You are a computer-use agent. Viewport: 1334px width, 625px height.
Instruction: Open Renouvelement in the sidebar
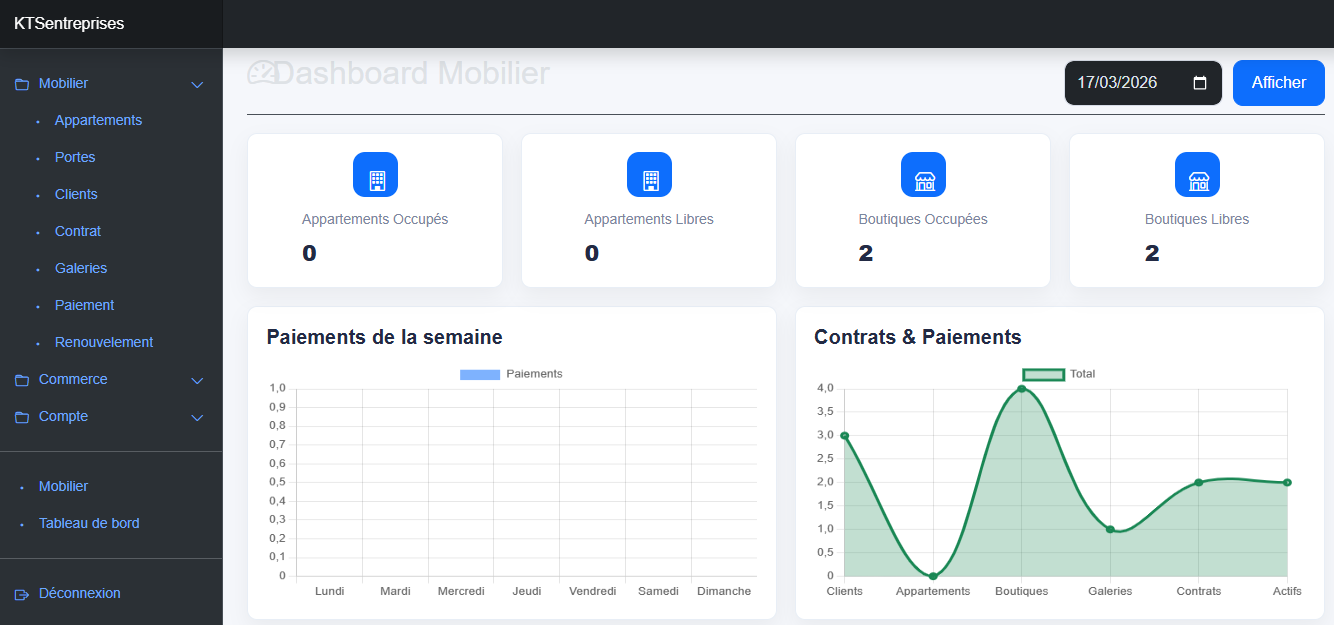(104, 342)
